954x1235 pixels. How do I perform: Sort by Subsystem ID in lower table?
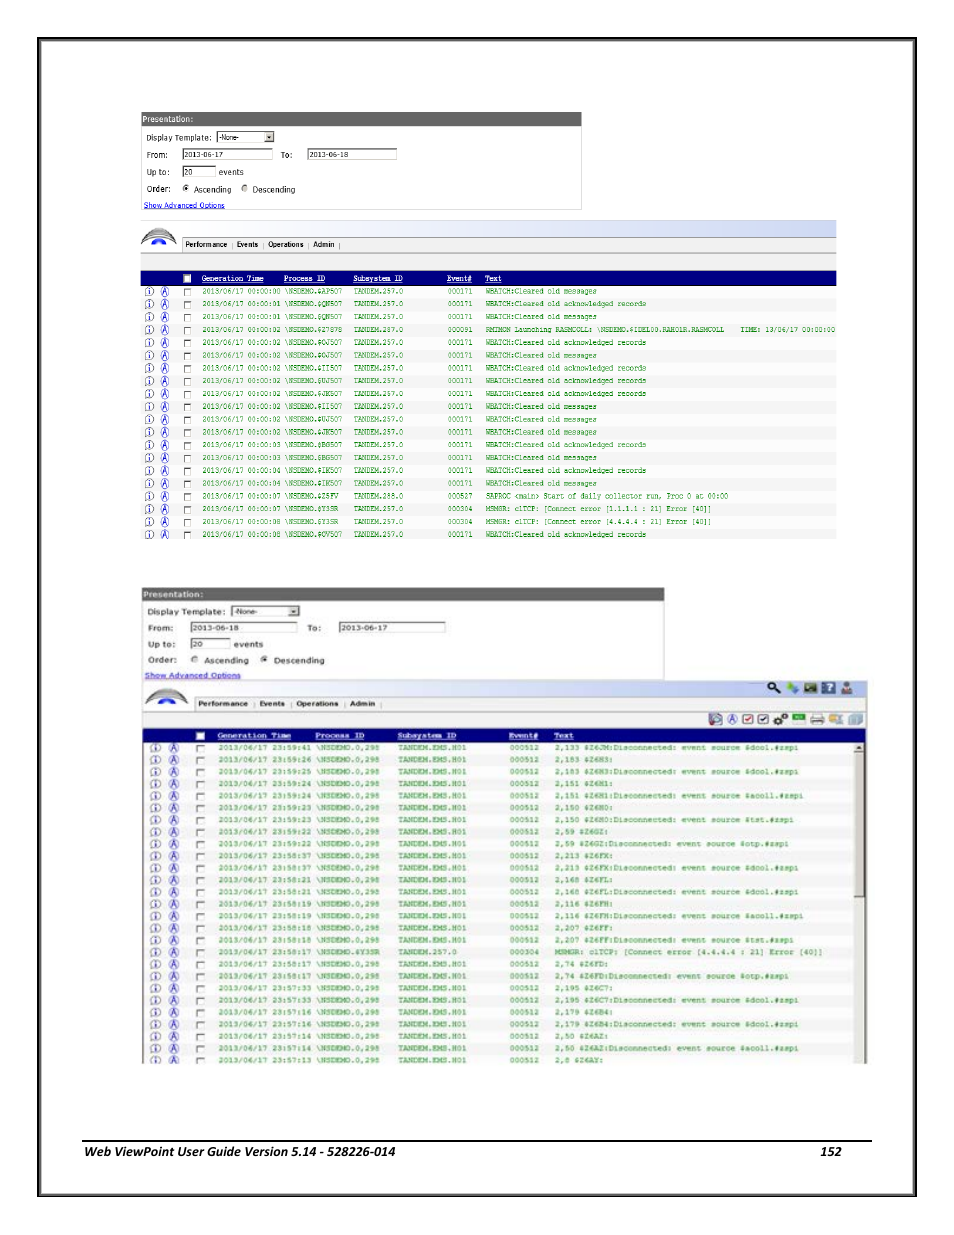pyautogui.click(x=427, y=736)
